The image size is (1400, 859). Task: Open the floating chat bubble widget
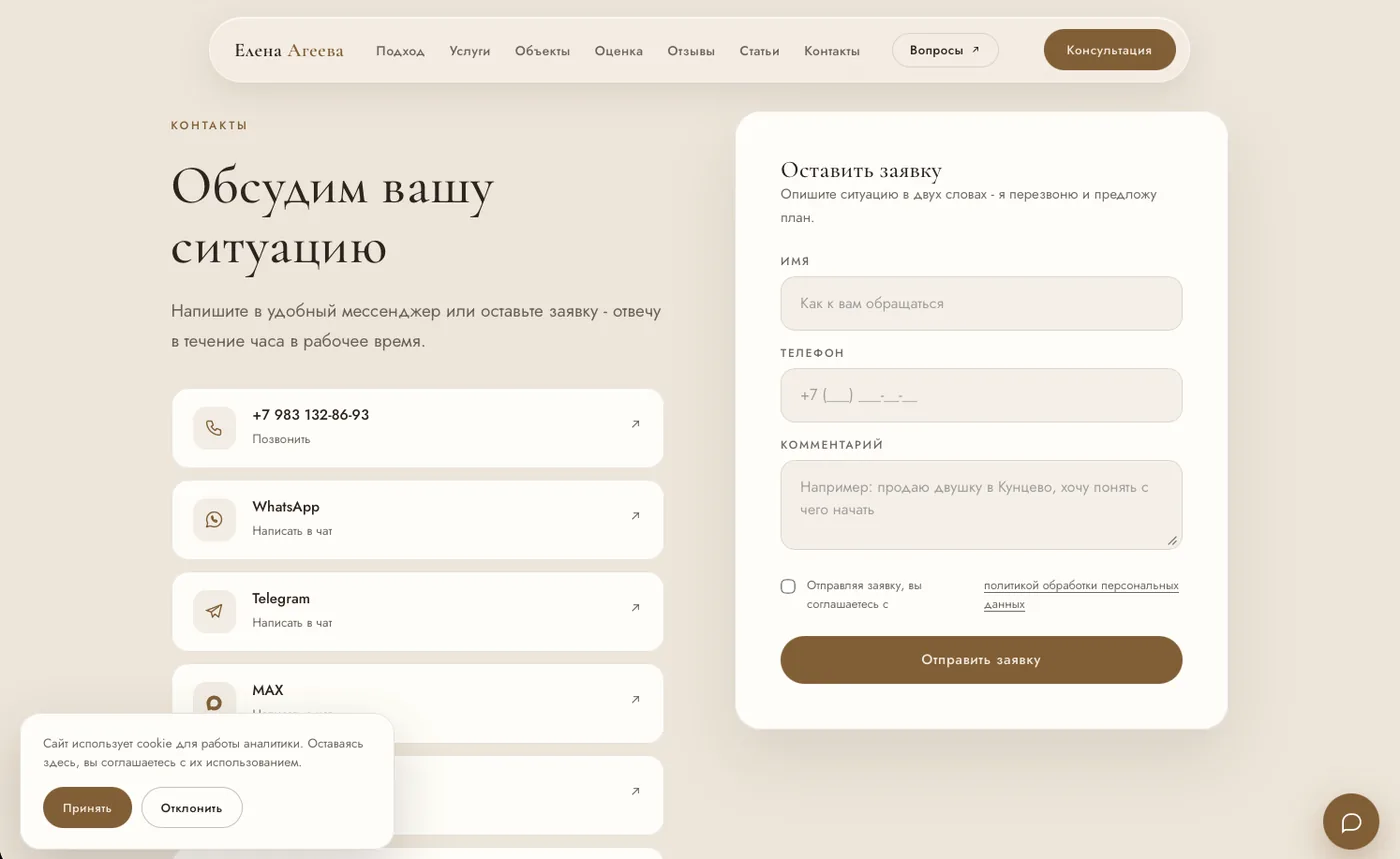click(x=1351, y=822)
